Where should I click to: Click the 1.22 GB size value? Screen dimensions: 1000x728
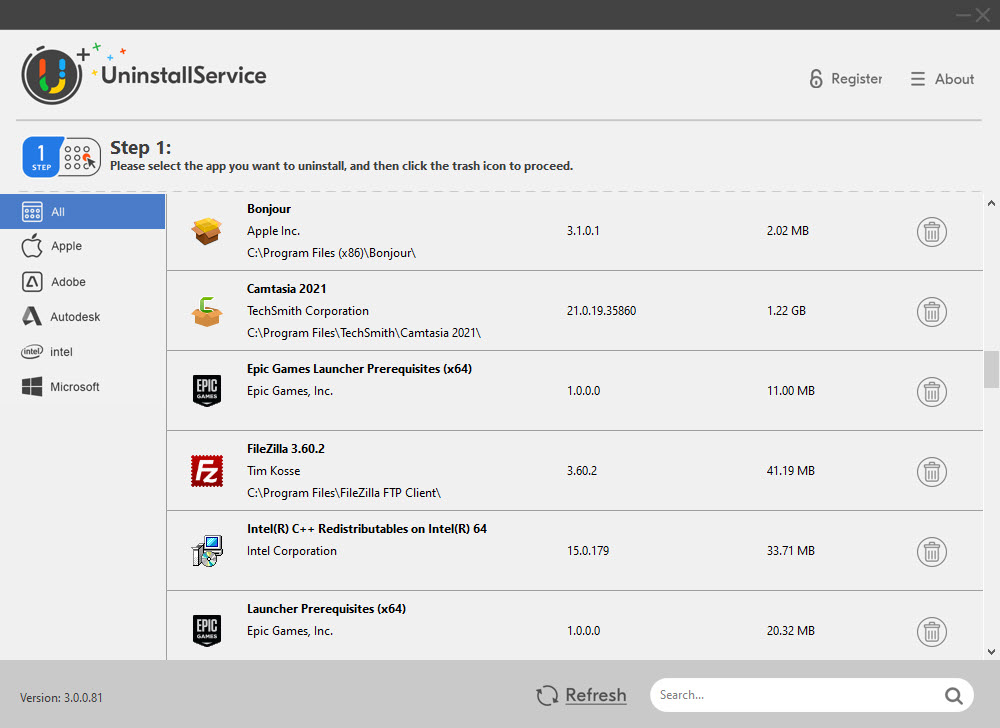pyautogui.click(x=786, y=311)
